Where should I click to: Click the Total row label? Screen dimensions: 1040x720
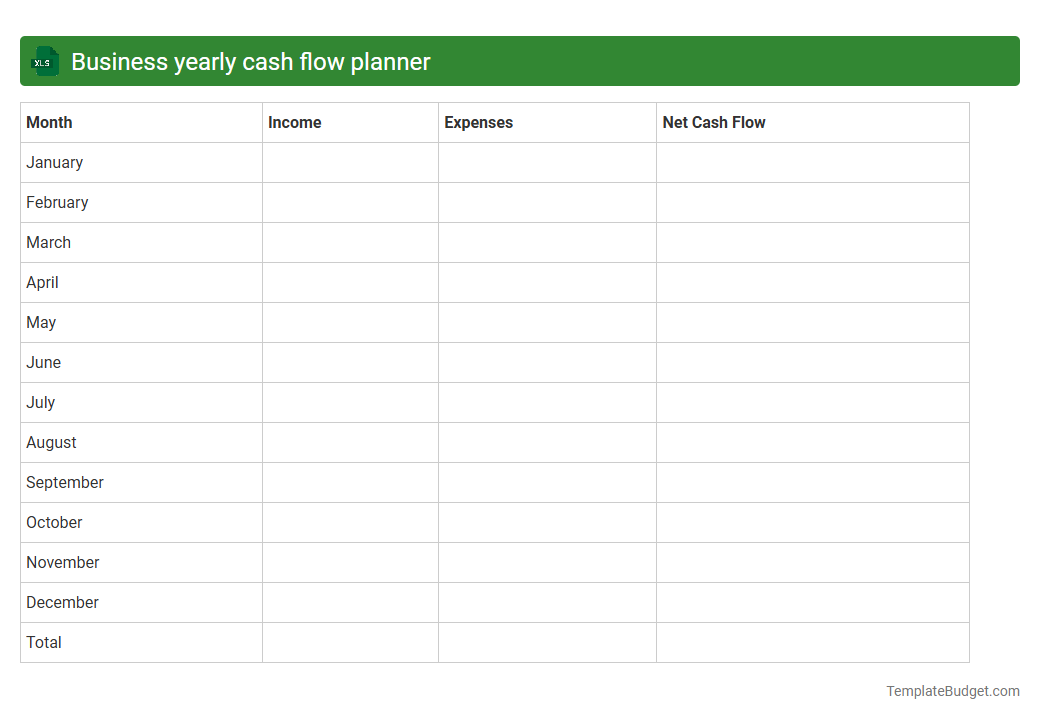(x=44, y=642)
